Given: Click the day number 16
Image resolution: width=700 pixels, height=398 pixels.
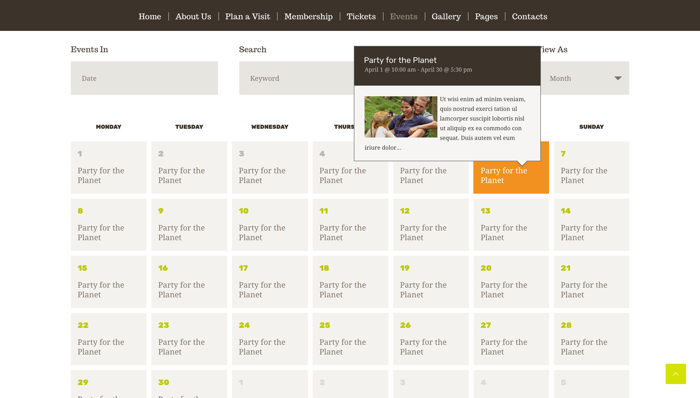Looking at the screenshot, I should (163, 268).
